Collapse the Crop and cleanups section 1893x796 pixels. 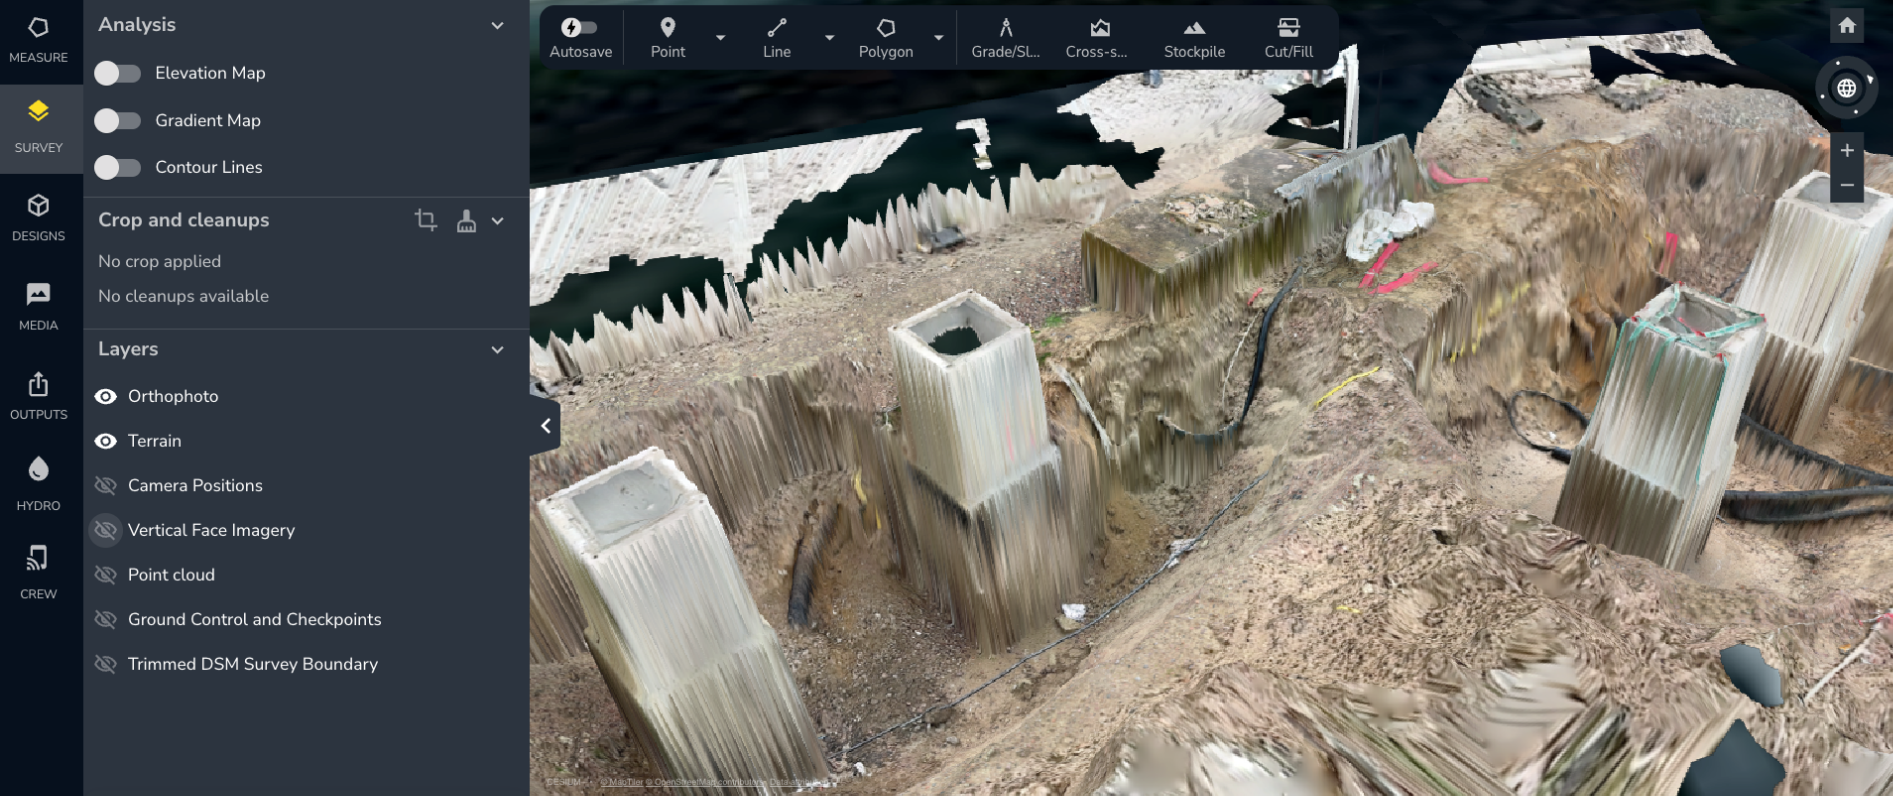[x=497, y=220]
